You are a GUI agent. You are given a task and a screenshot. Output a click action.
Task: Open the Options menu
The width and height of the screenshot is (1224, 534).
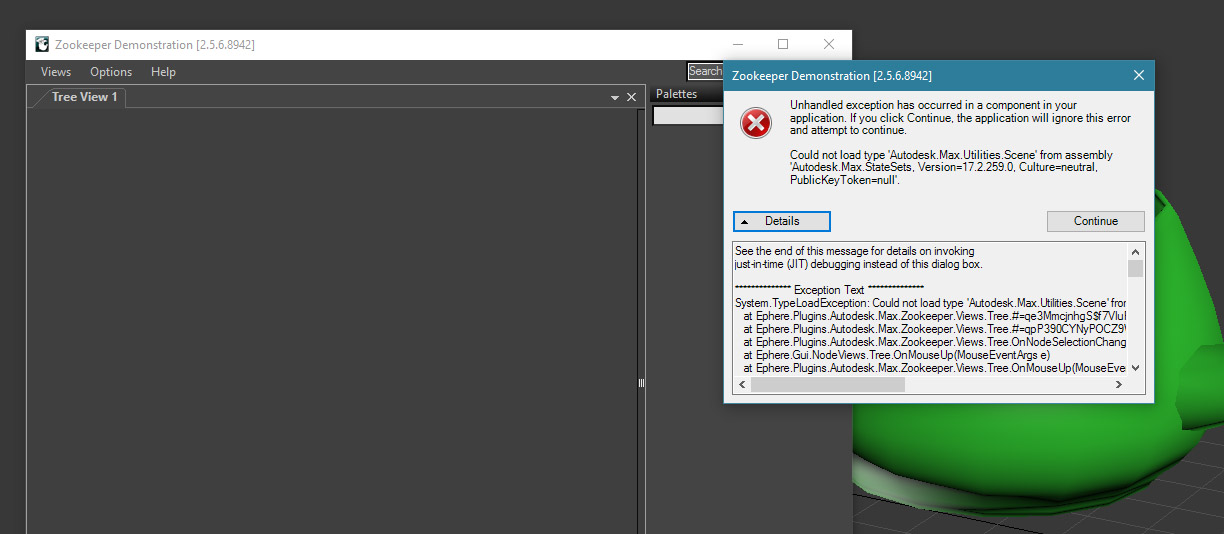(111, 72)
